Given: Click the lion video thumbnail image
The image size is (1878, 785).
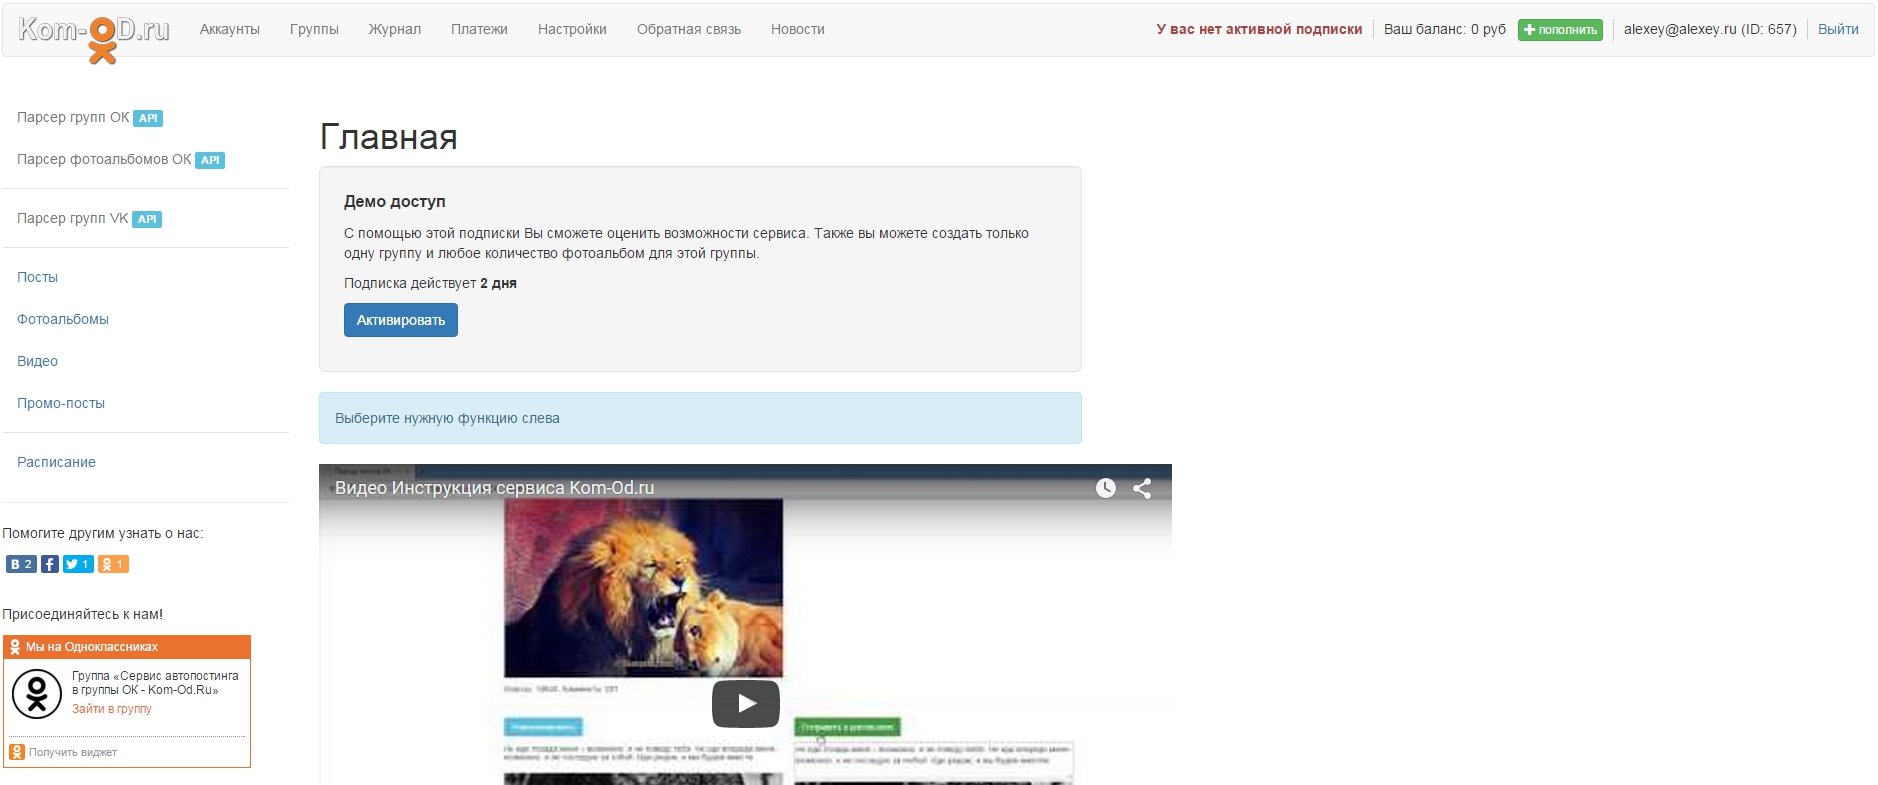Looking at the screenshot, I should click(x=643, y=588).
